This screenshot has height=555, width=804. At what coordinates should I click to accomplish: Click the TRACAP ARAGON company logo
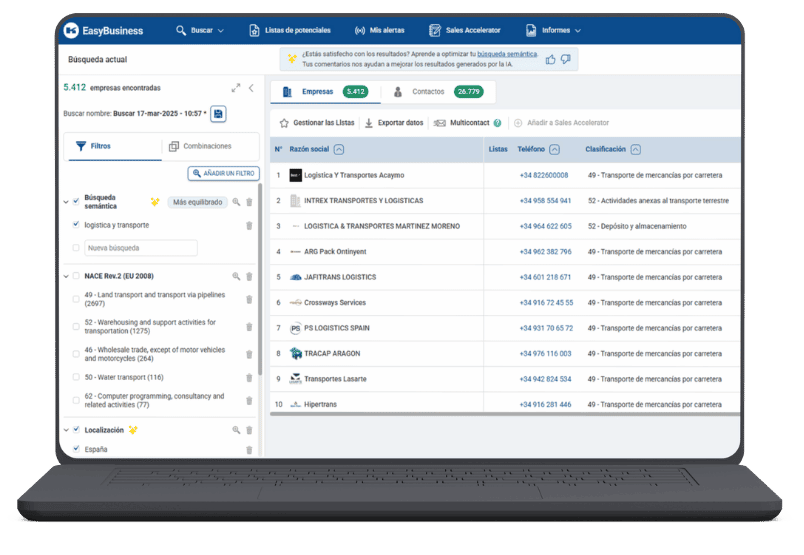click(x=295, y=353)
